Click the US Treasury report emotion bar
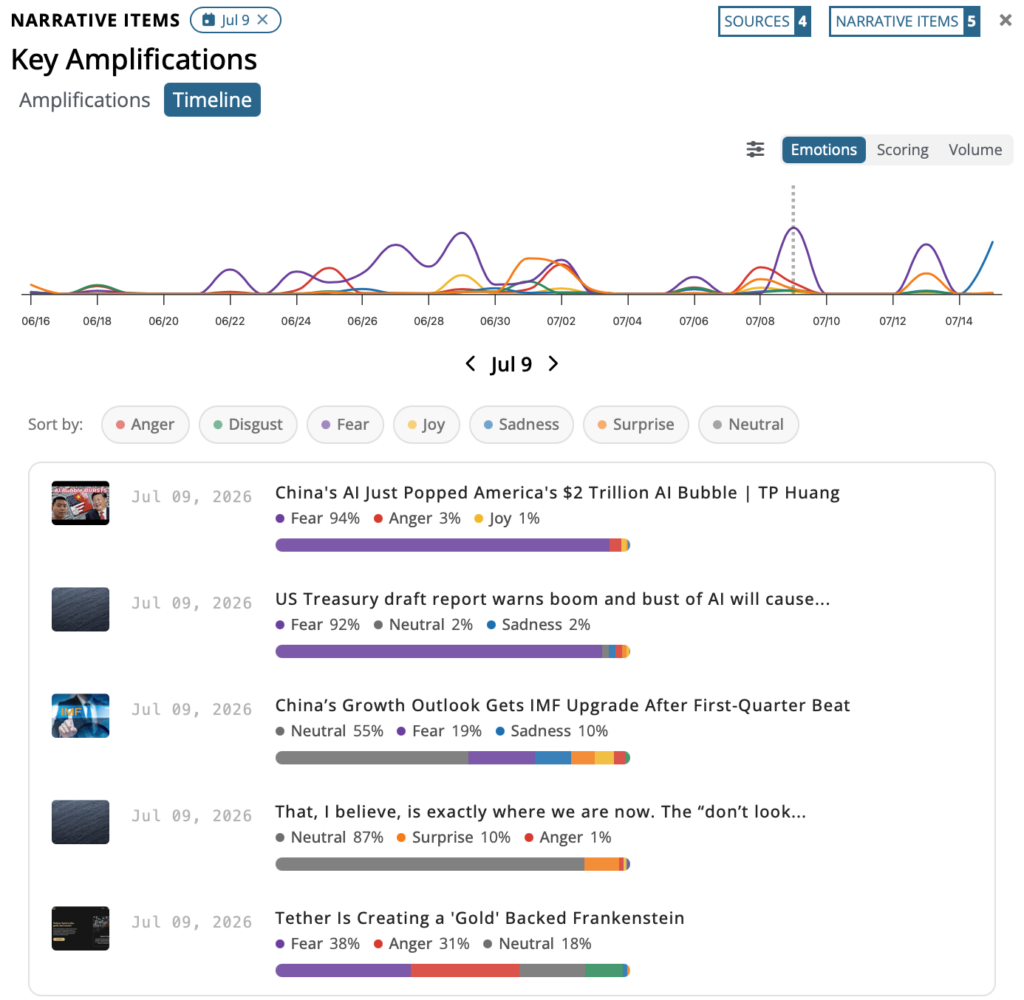1024x1000 pixels. pos(453,651)
